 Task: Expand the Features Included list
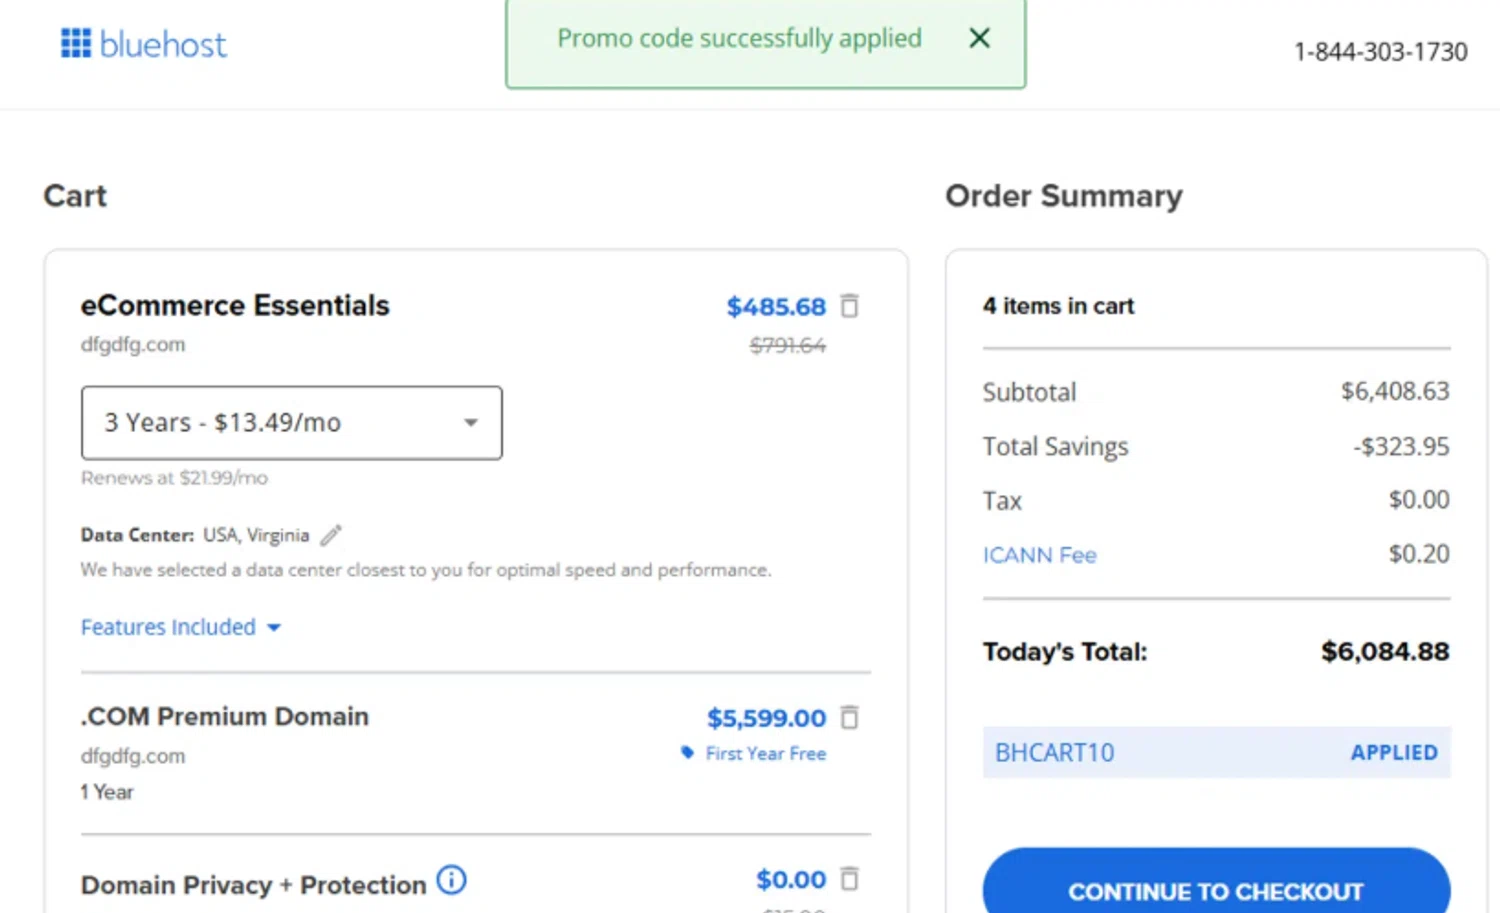(x=180, y=627)
